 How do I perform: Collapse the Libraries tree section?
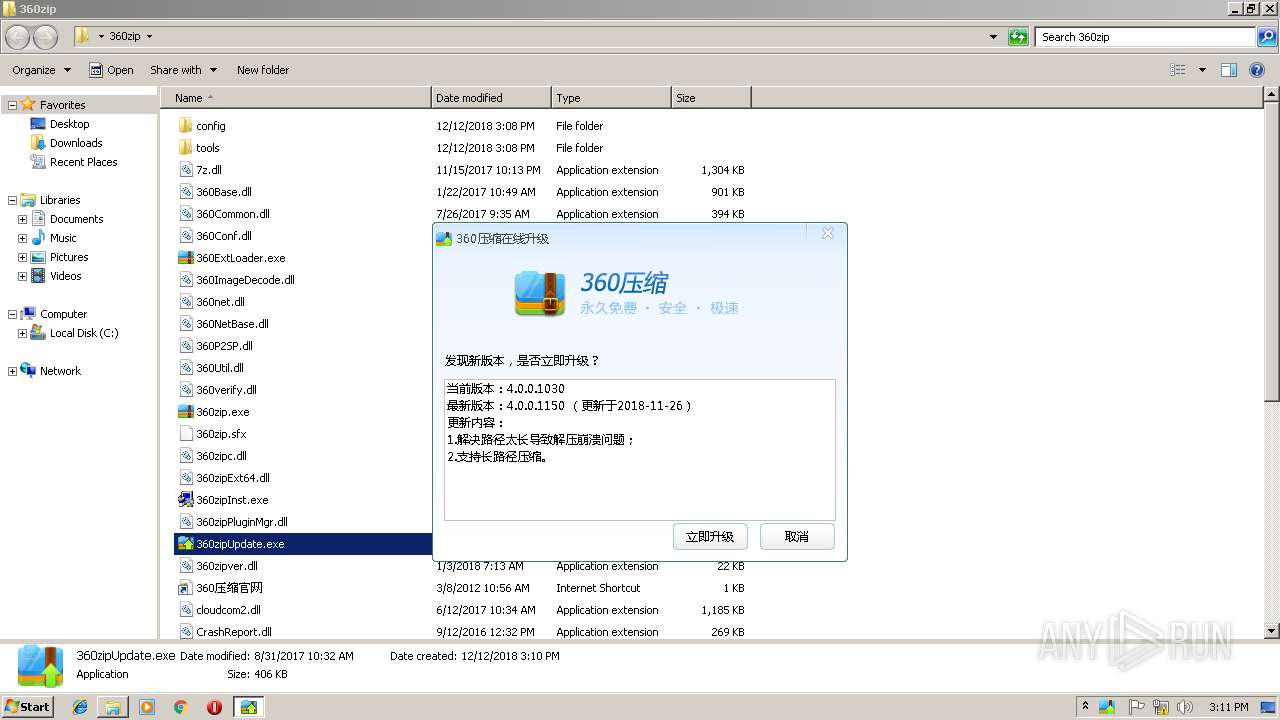click(12, 200)
